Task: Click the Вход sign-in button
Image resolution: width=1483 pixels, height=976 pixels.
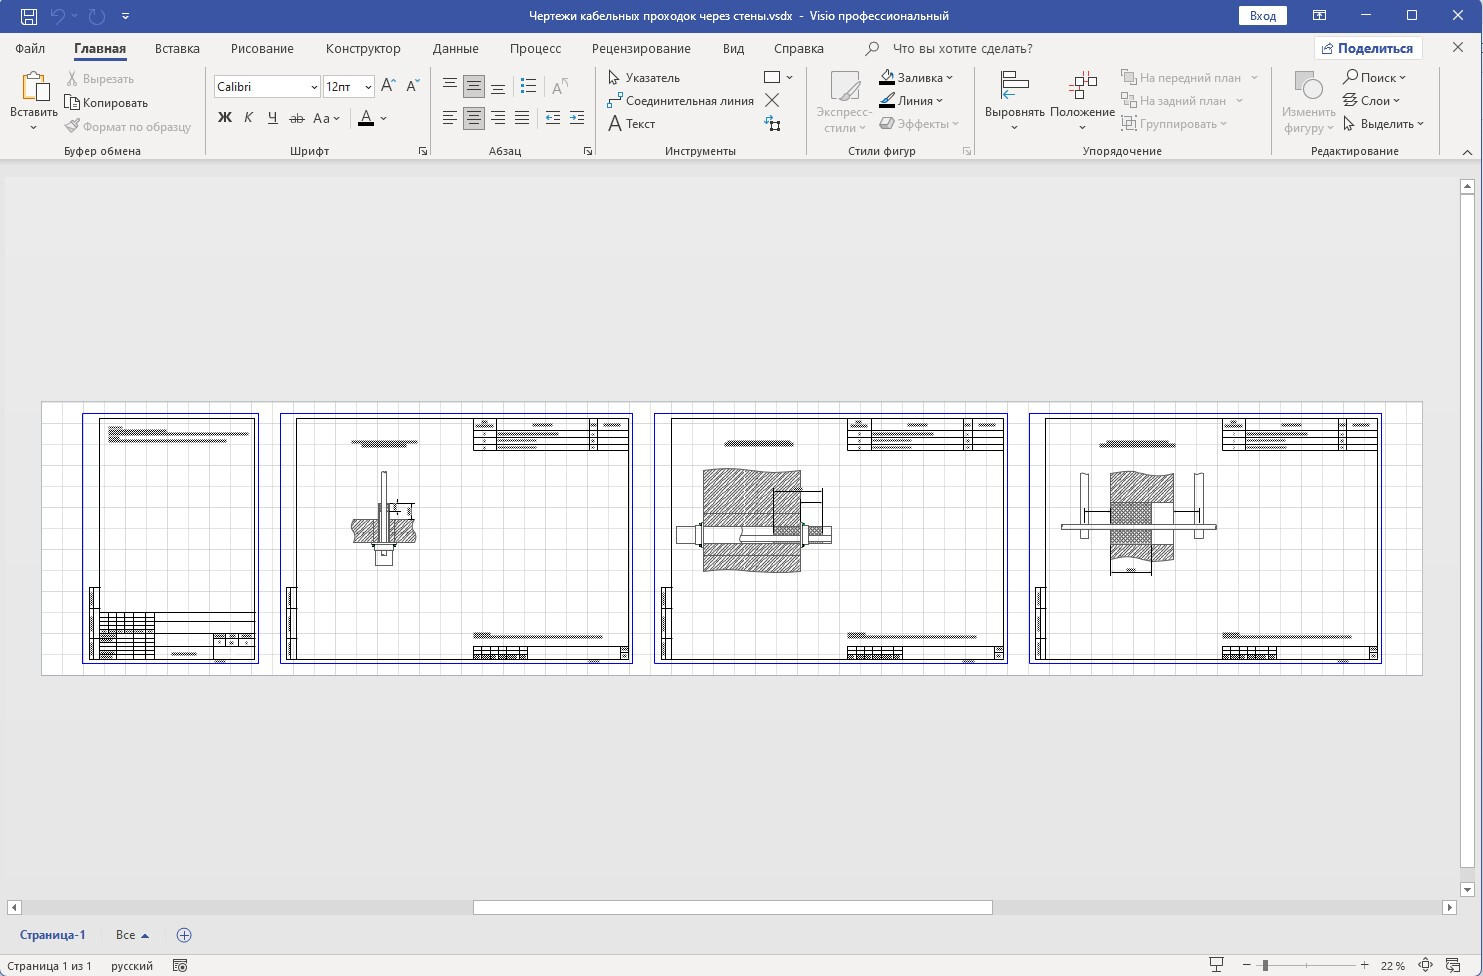Action: 1263,15
